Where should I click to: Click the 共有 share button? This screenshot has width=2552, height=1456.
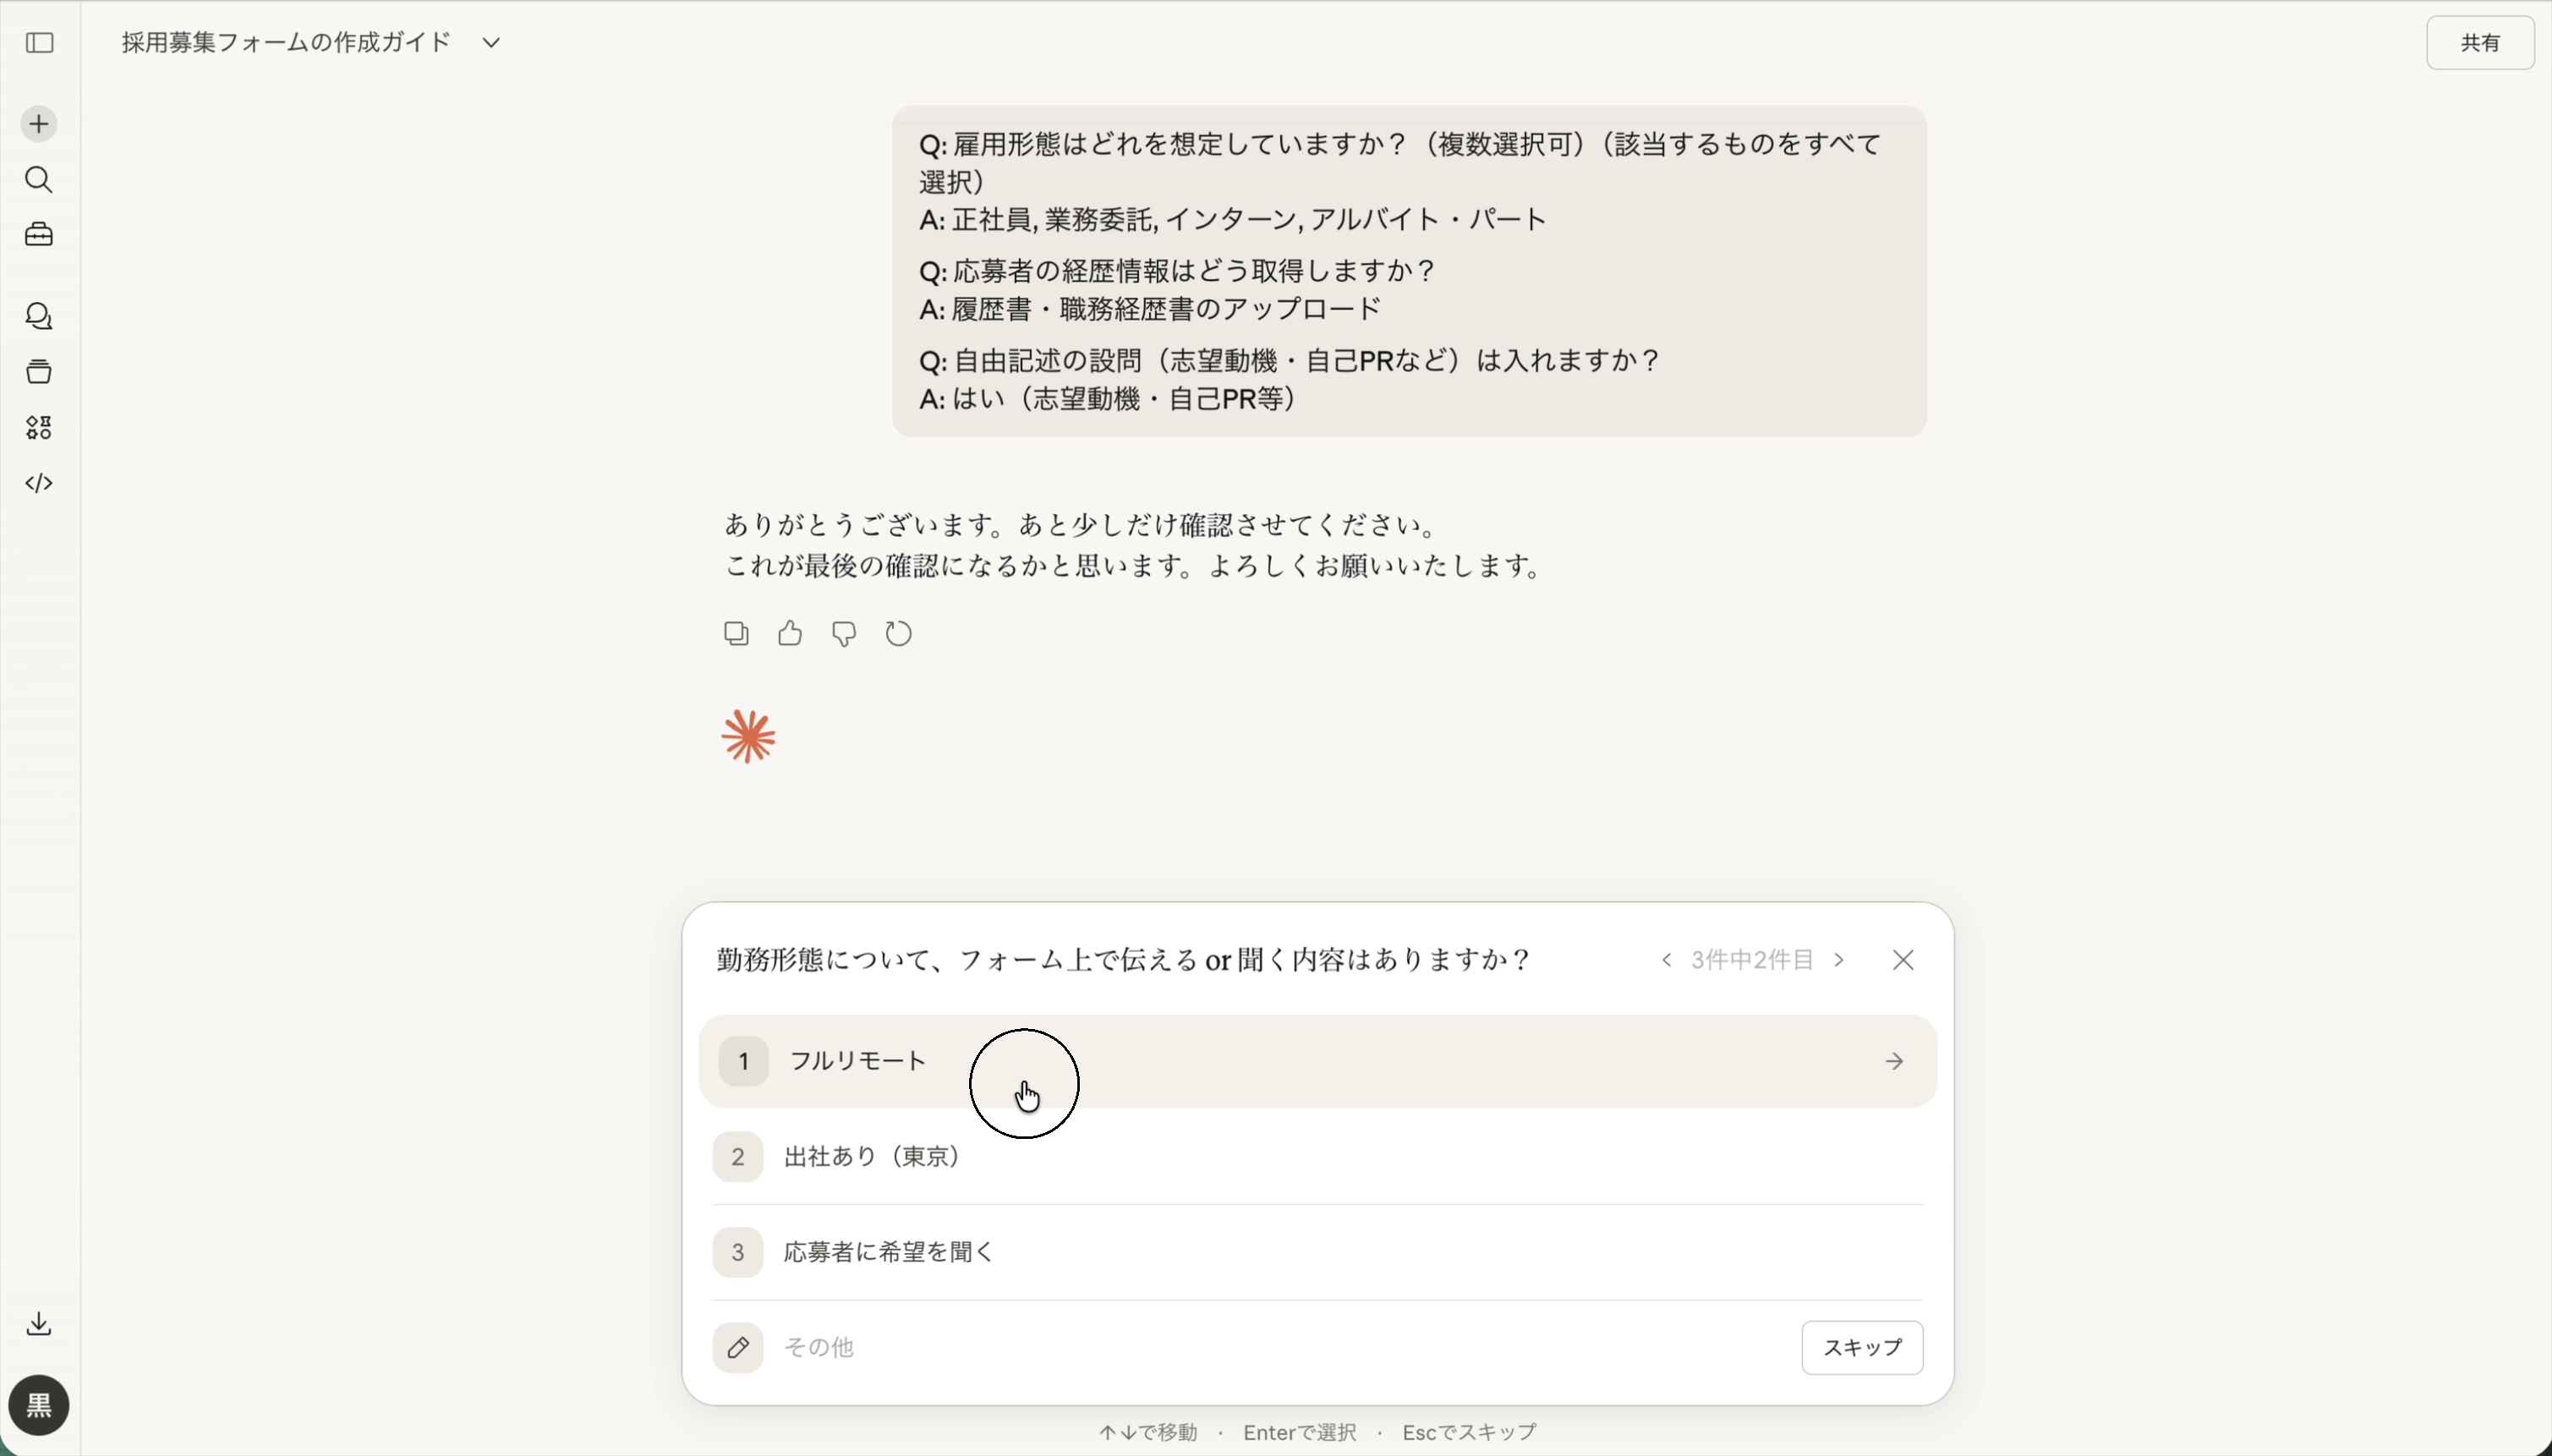click(x=2481, y=42)
